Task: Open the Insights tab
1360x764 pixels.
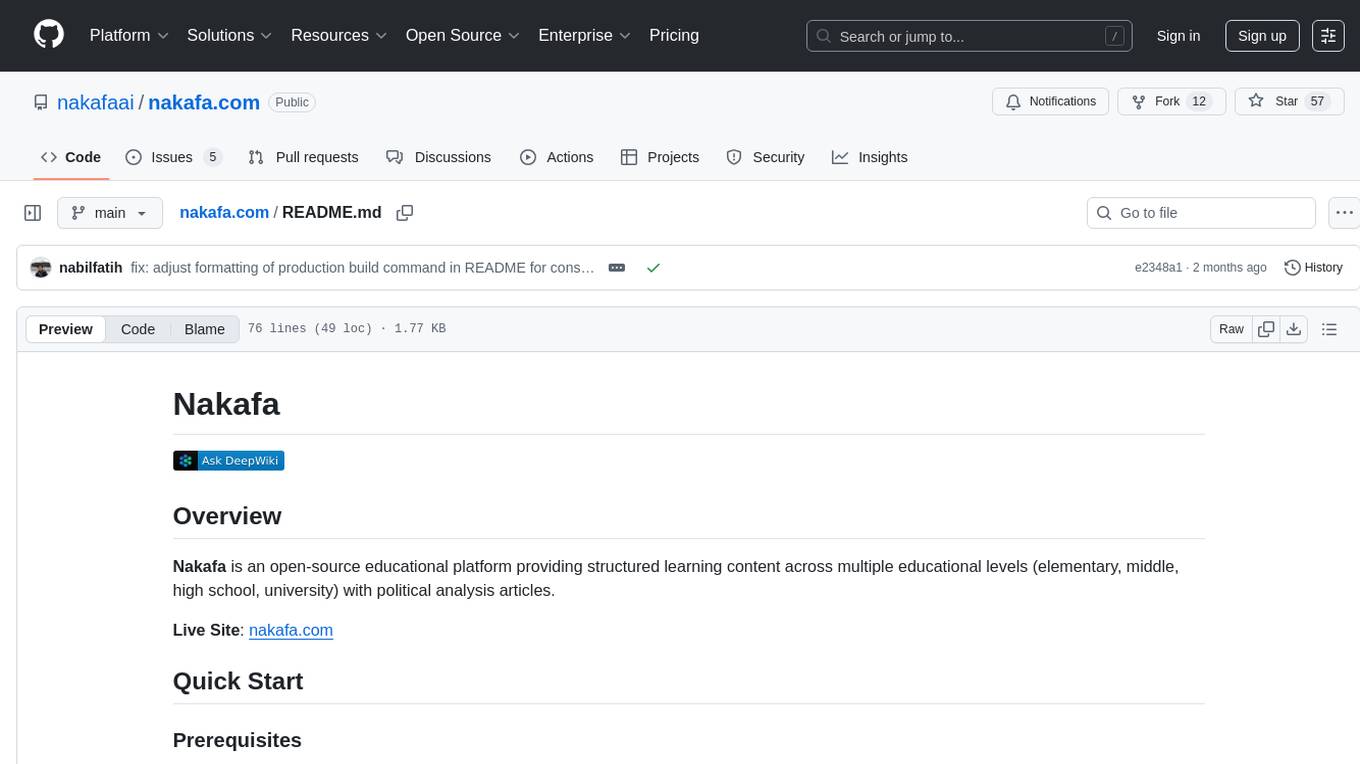Action: 870,157
